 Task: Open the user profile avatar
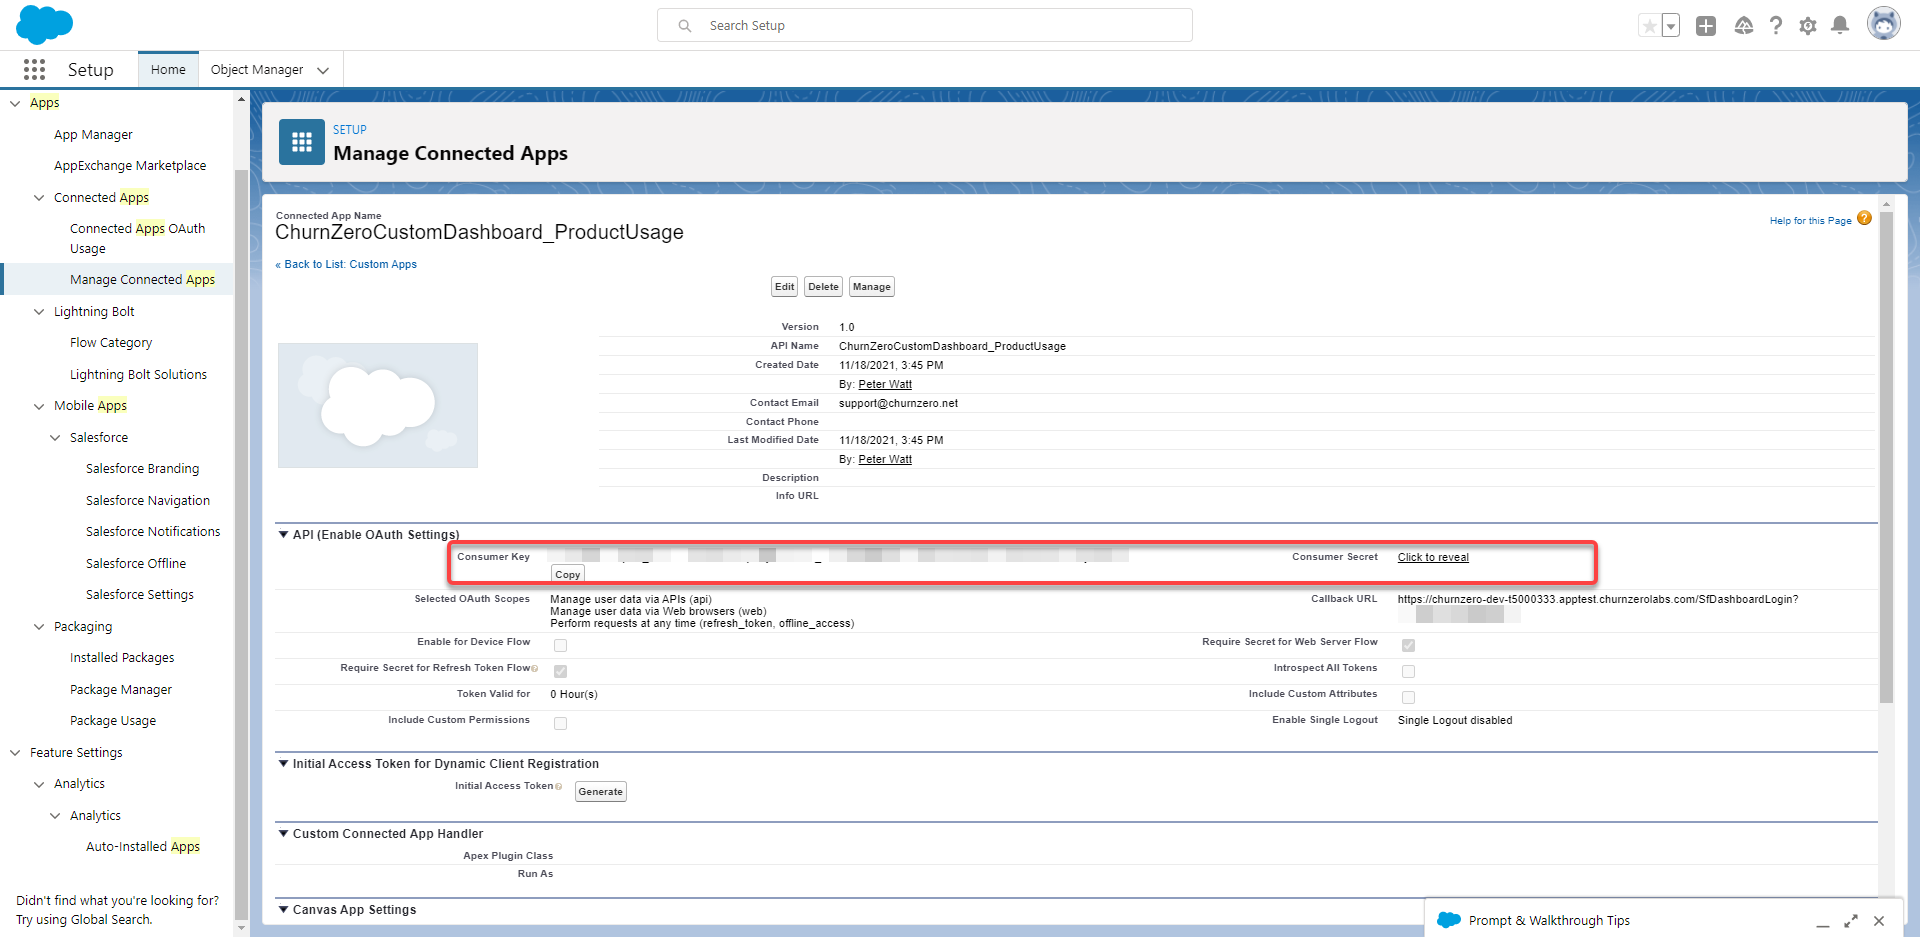click(x=1884, y=24)
